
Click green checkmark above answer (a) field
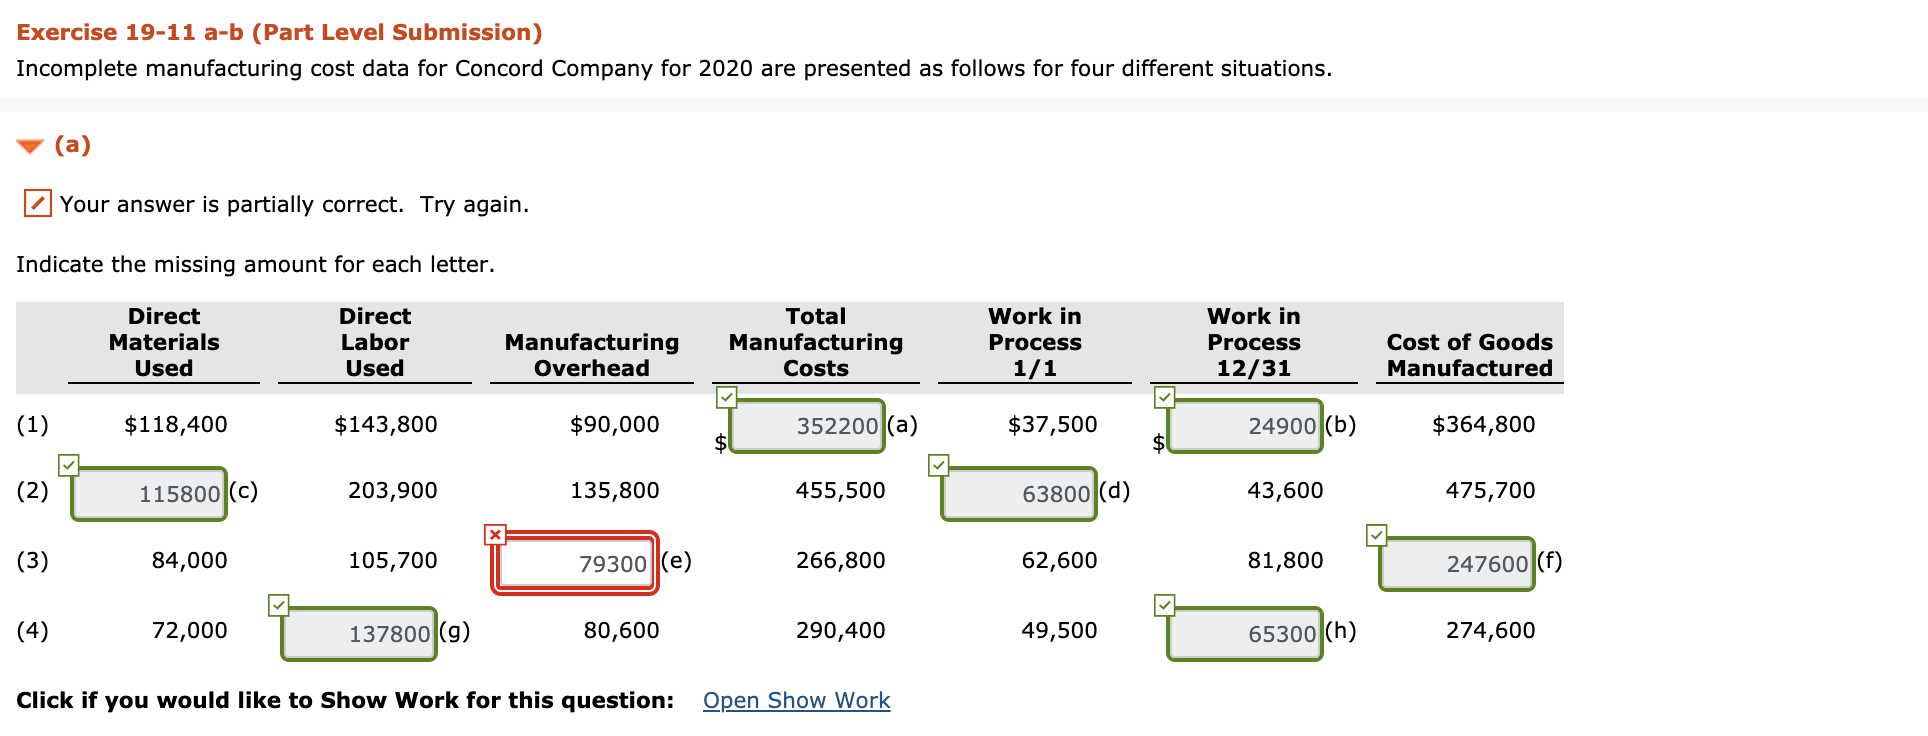(x=727, y=397)
